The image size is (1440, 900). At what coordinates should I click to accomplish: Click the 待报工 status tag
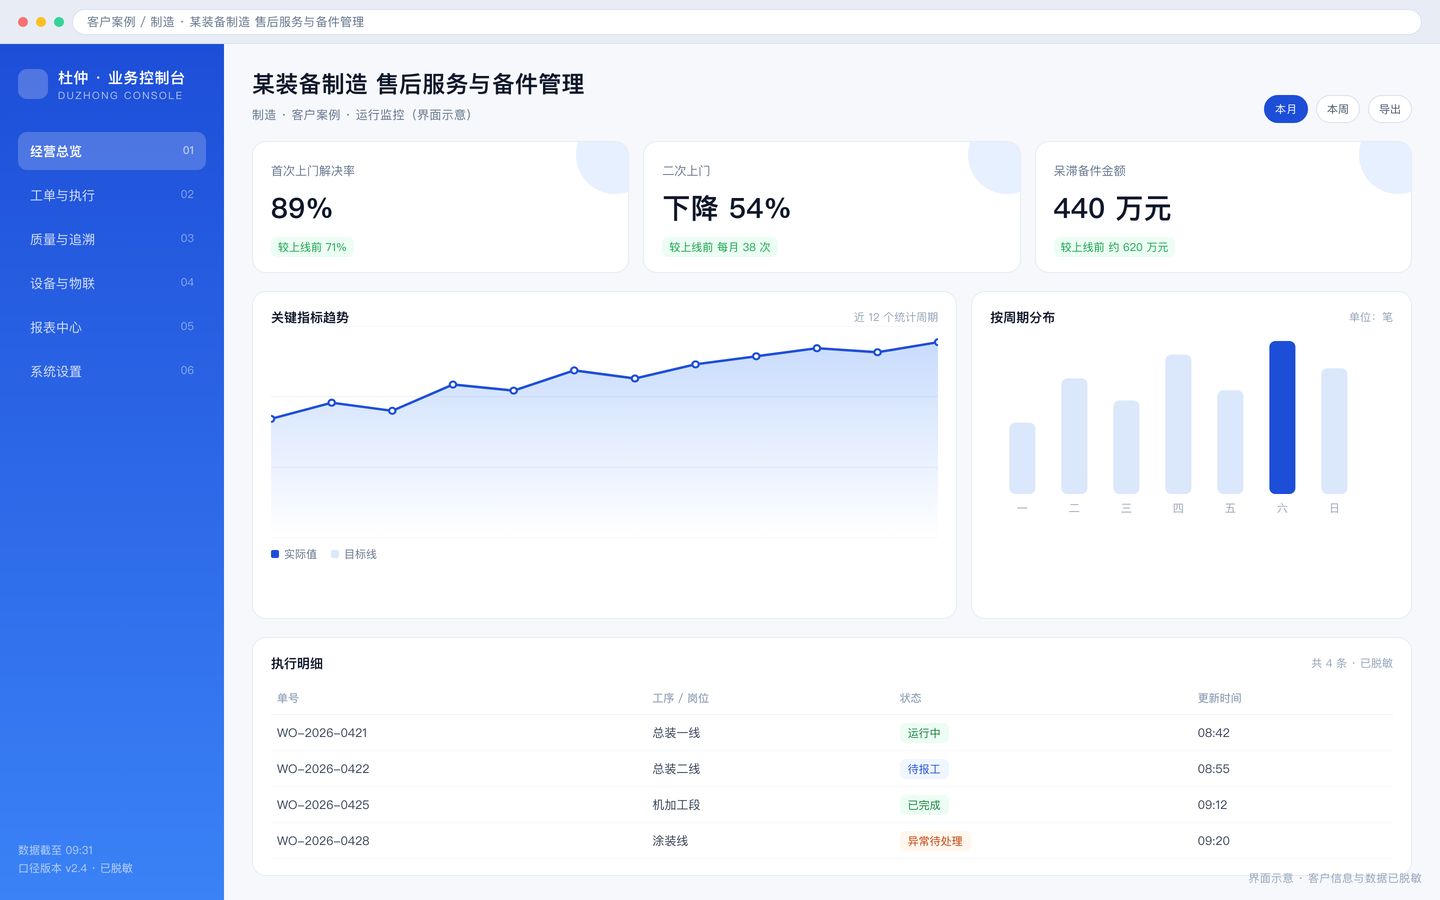point(924,769)
